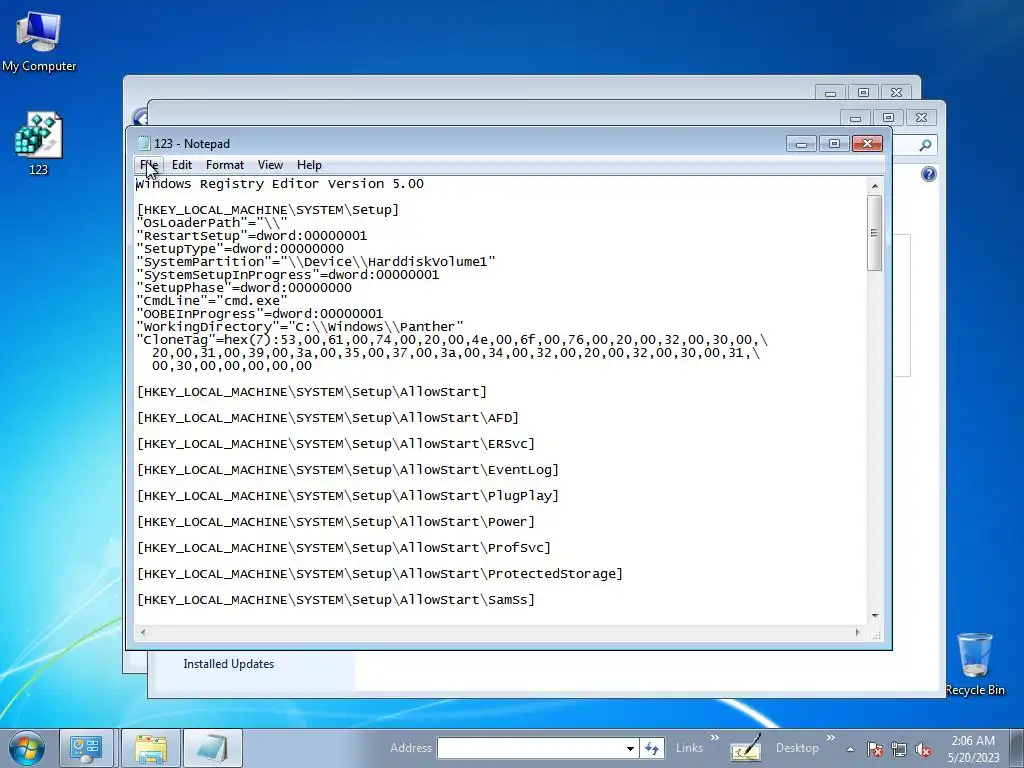The height and width of the screenshot is (768, 1024).
Task: Click the Notepad window resize grip corner
Action: (876, 633)
